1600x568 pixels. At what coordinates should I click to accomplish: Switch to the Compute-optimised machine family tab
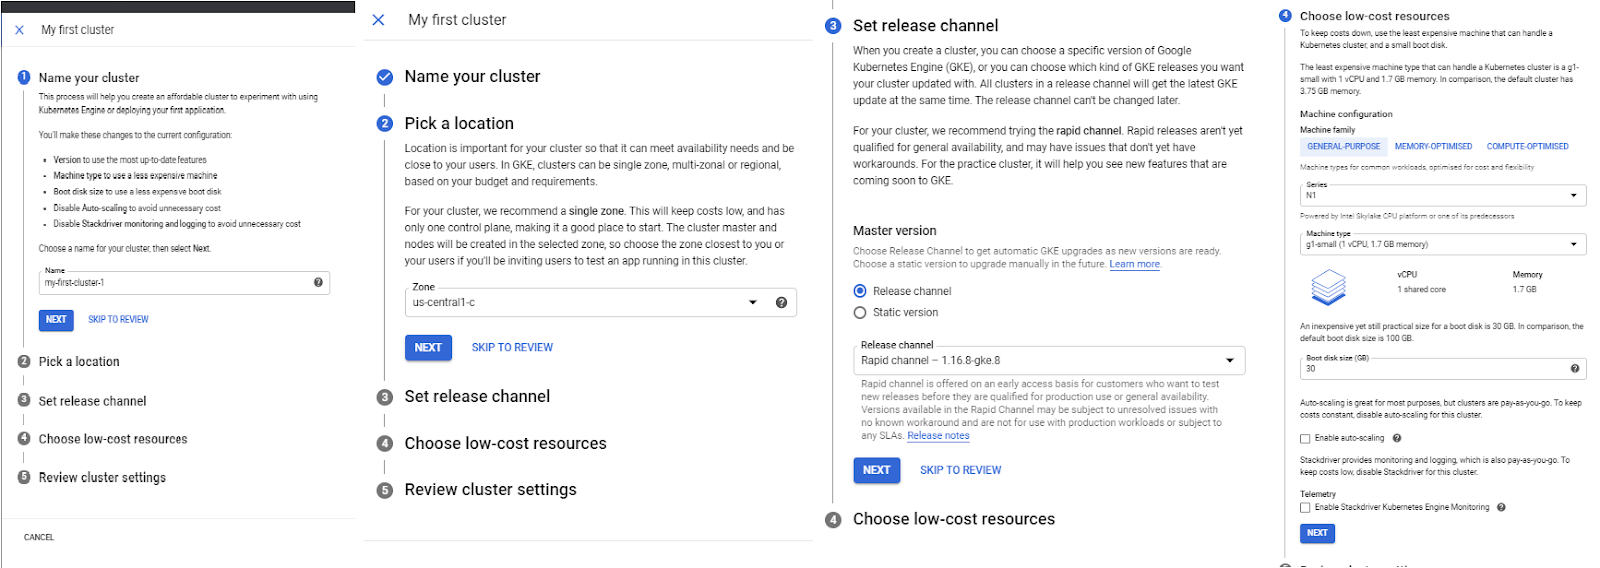point(1527,146)
